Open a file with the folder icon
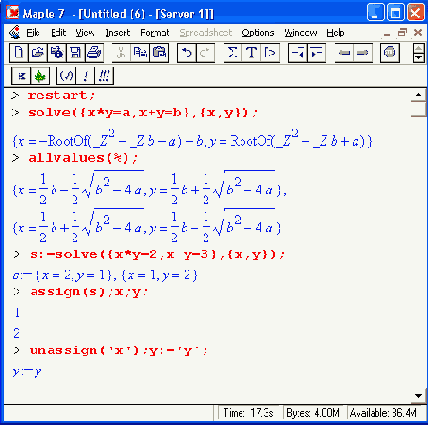 click(x=38, y=53)
